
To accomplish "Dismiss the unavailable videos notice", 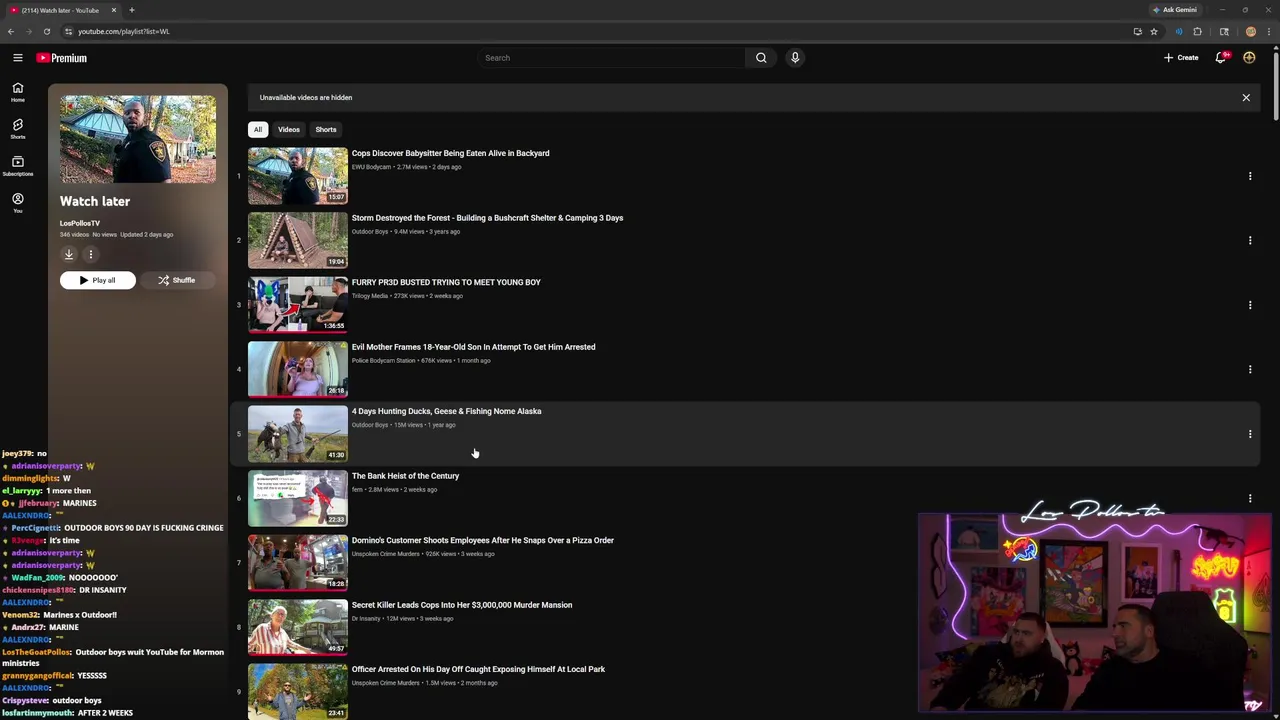I will point(1246,98).
